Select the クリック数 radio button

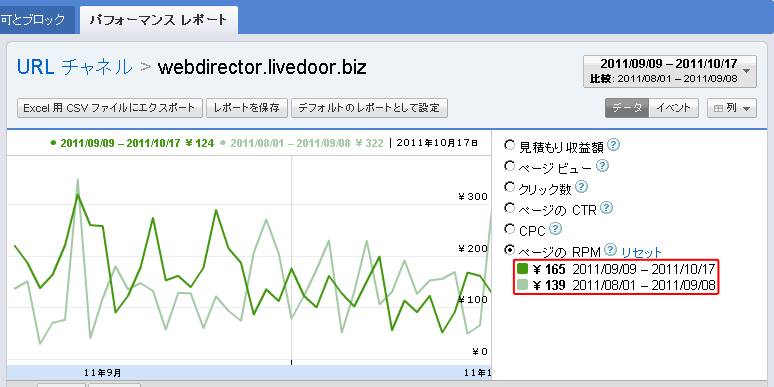tap(509, 187)
